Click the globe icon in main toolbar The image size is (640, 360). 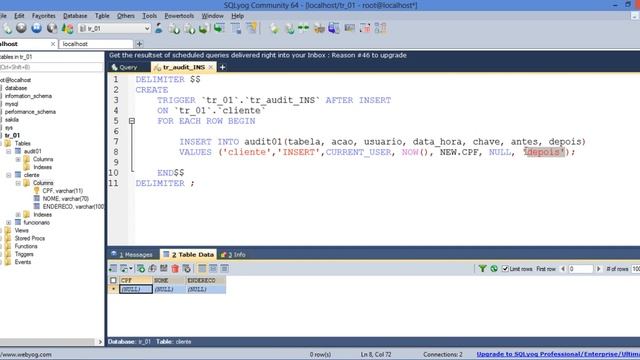pos(52,28)
